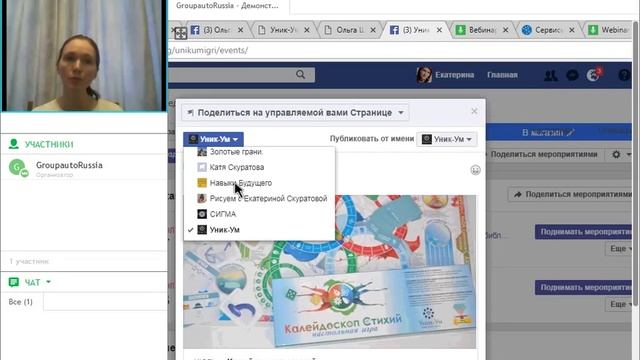Expand the ЧАТ dropdown arrow
This screenshot has height=360, width=640.
tap(49, 282)
